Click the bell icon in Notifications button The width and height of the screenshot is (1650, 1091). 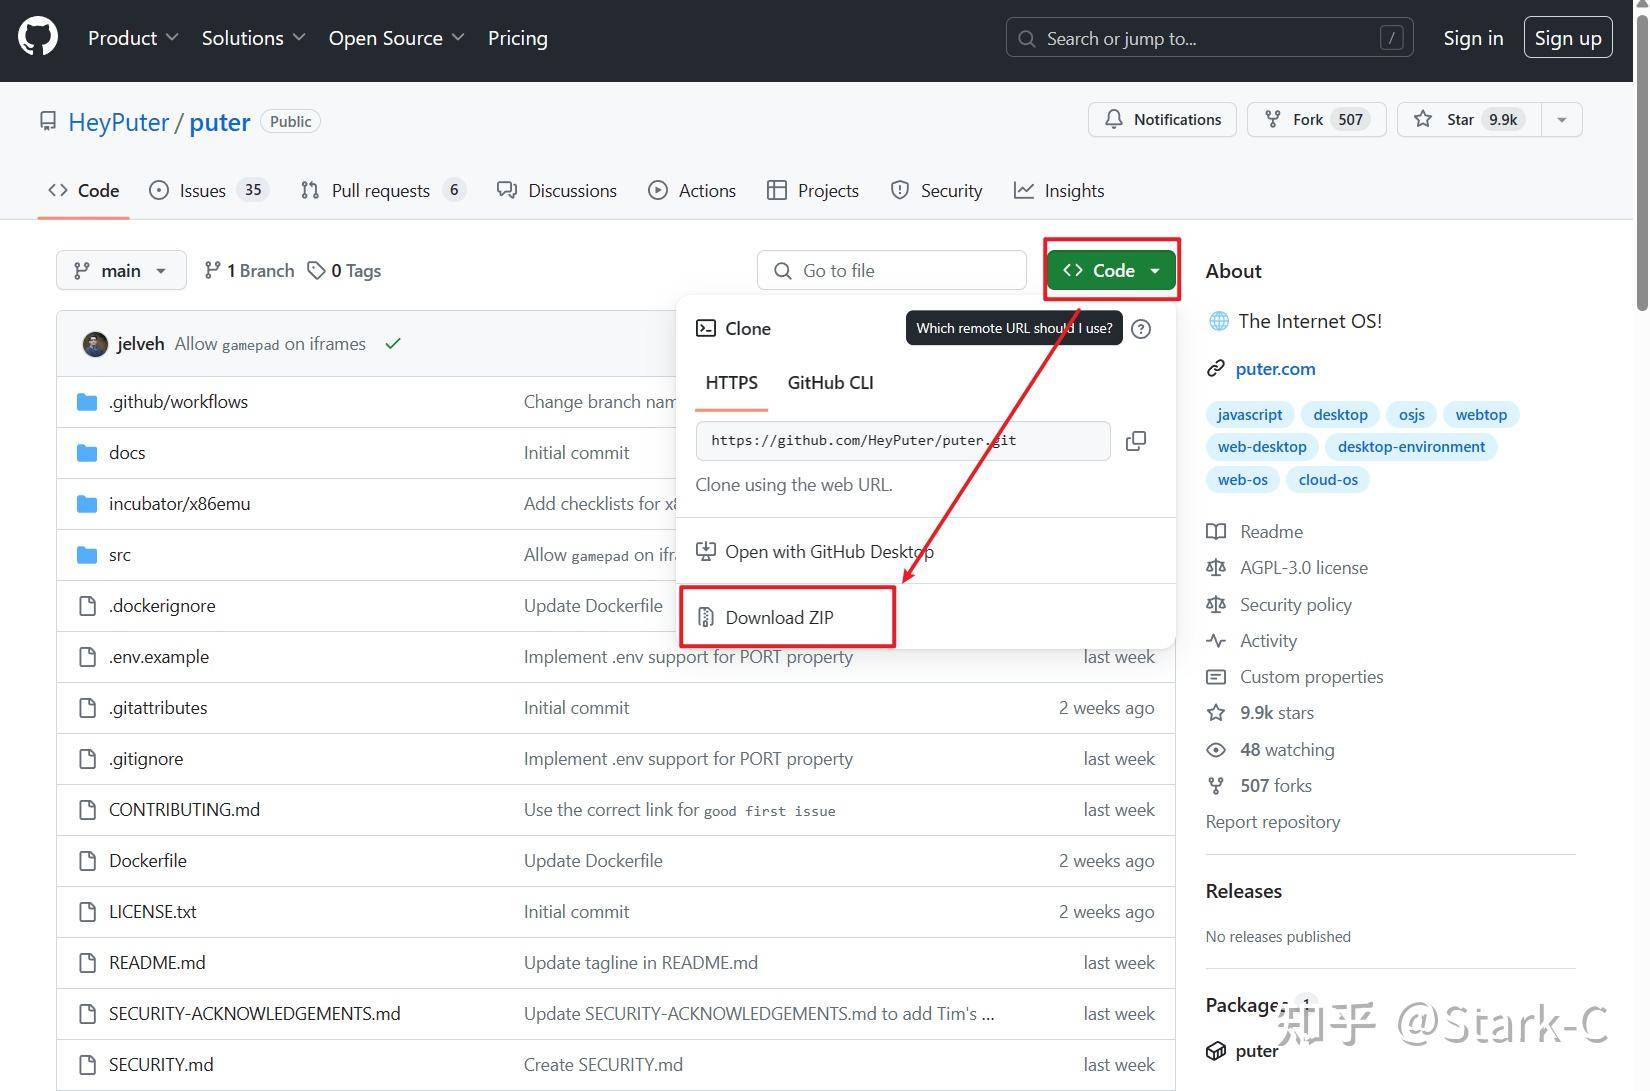pos(1114,120)
